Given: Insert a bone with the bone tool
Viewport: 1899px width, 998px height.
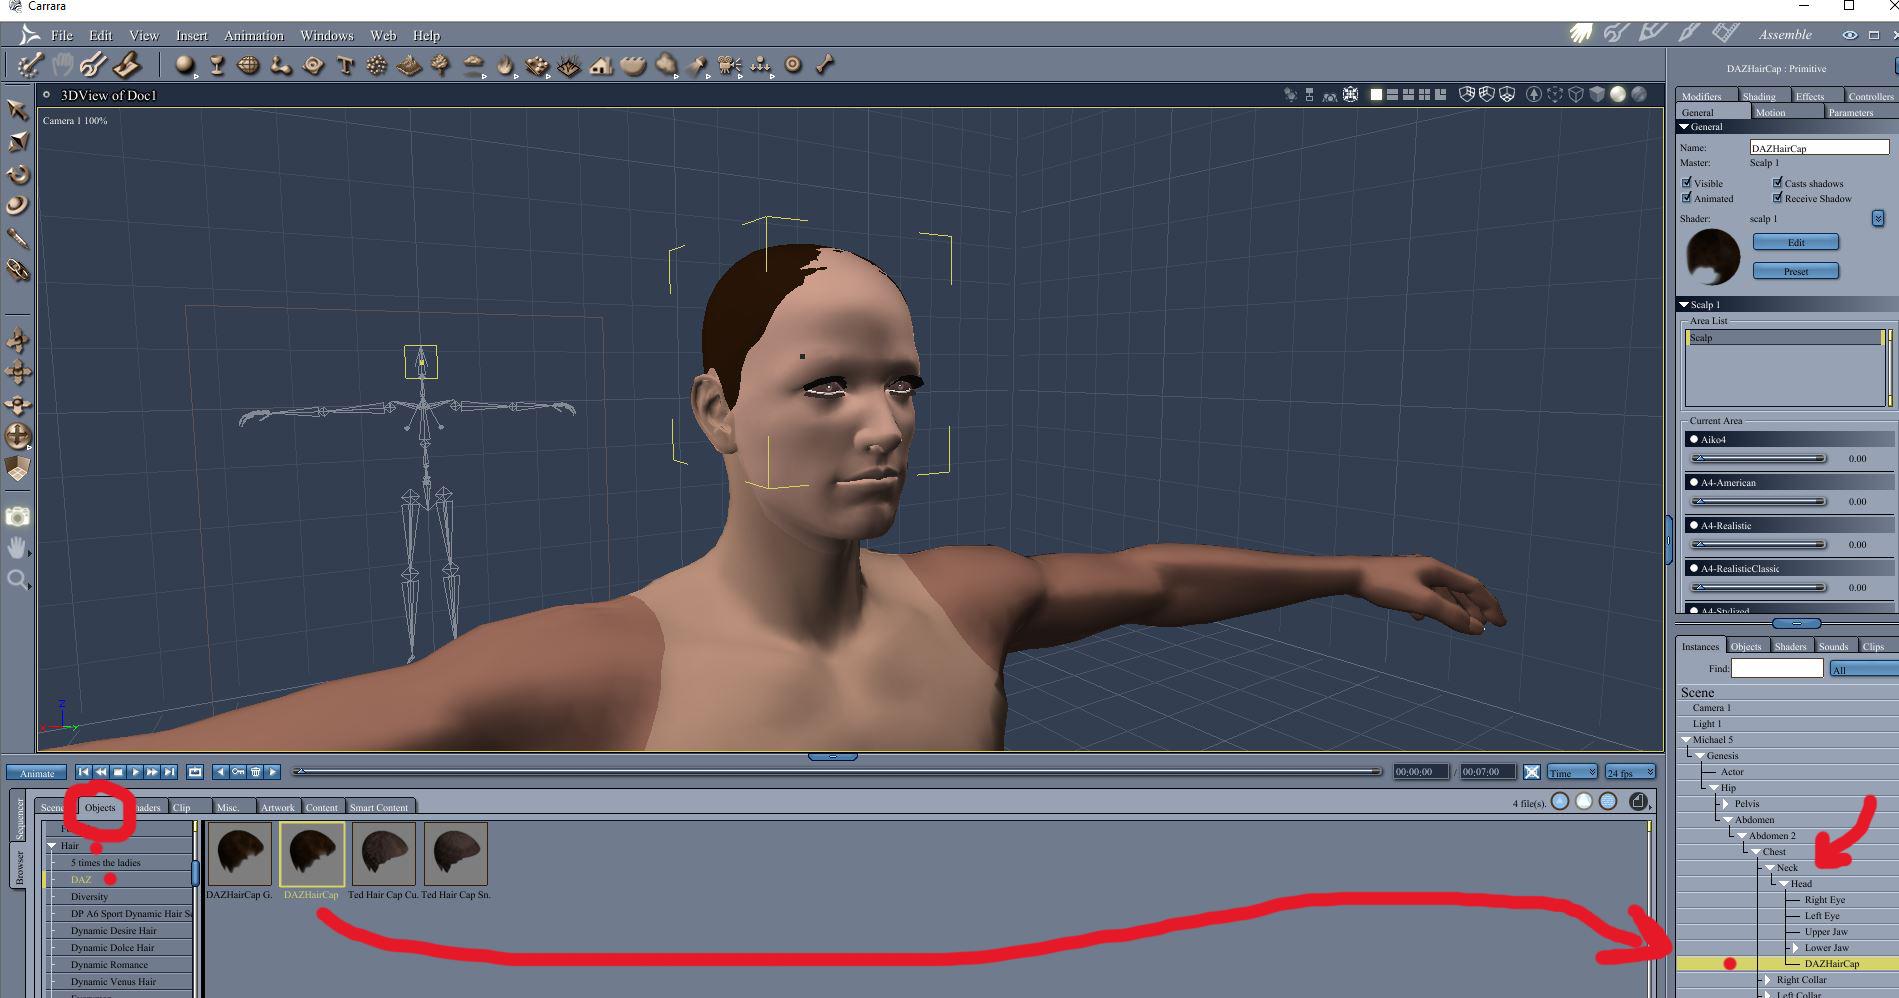Looking at the screenshot, I should coord(824,65).
